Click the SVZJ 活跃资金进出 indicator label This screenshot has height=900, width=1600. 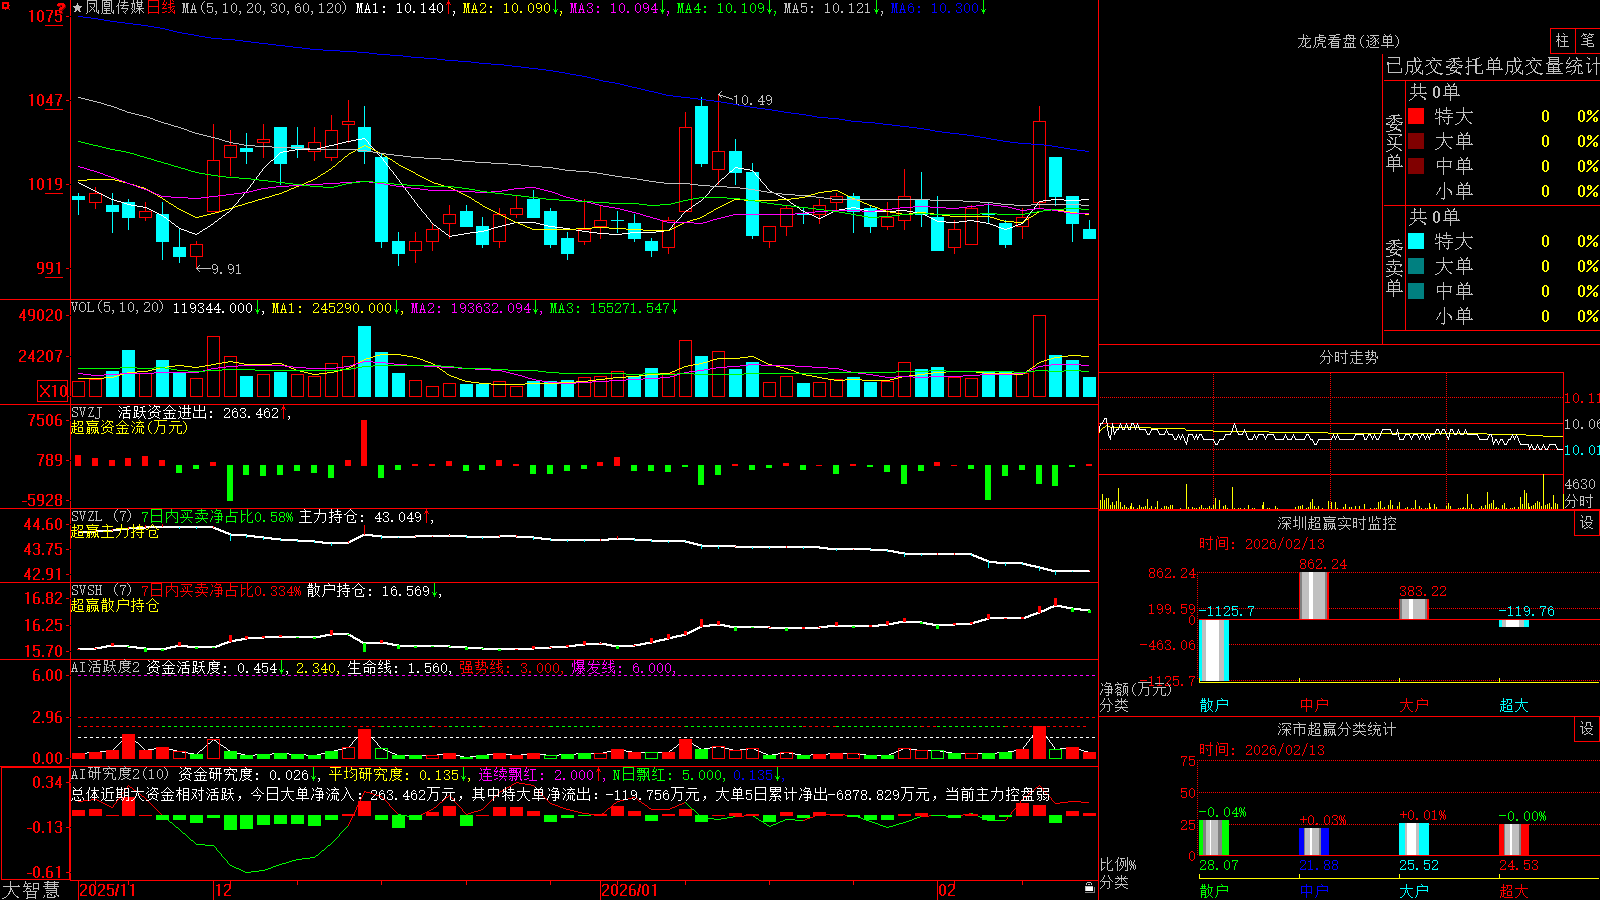(141, 412)
